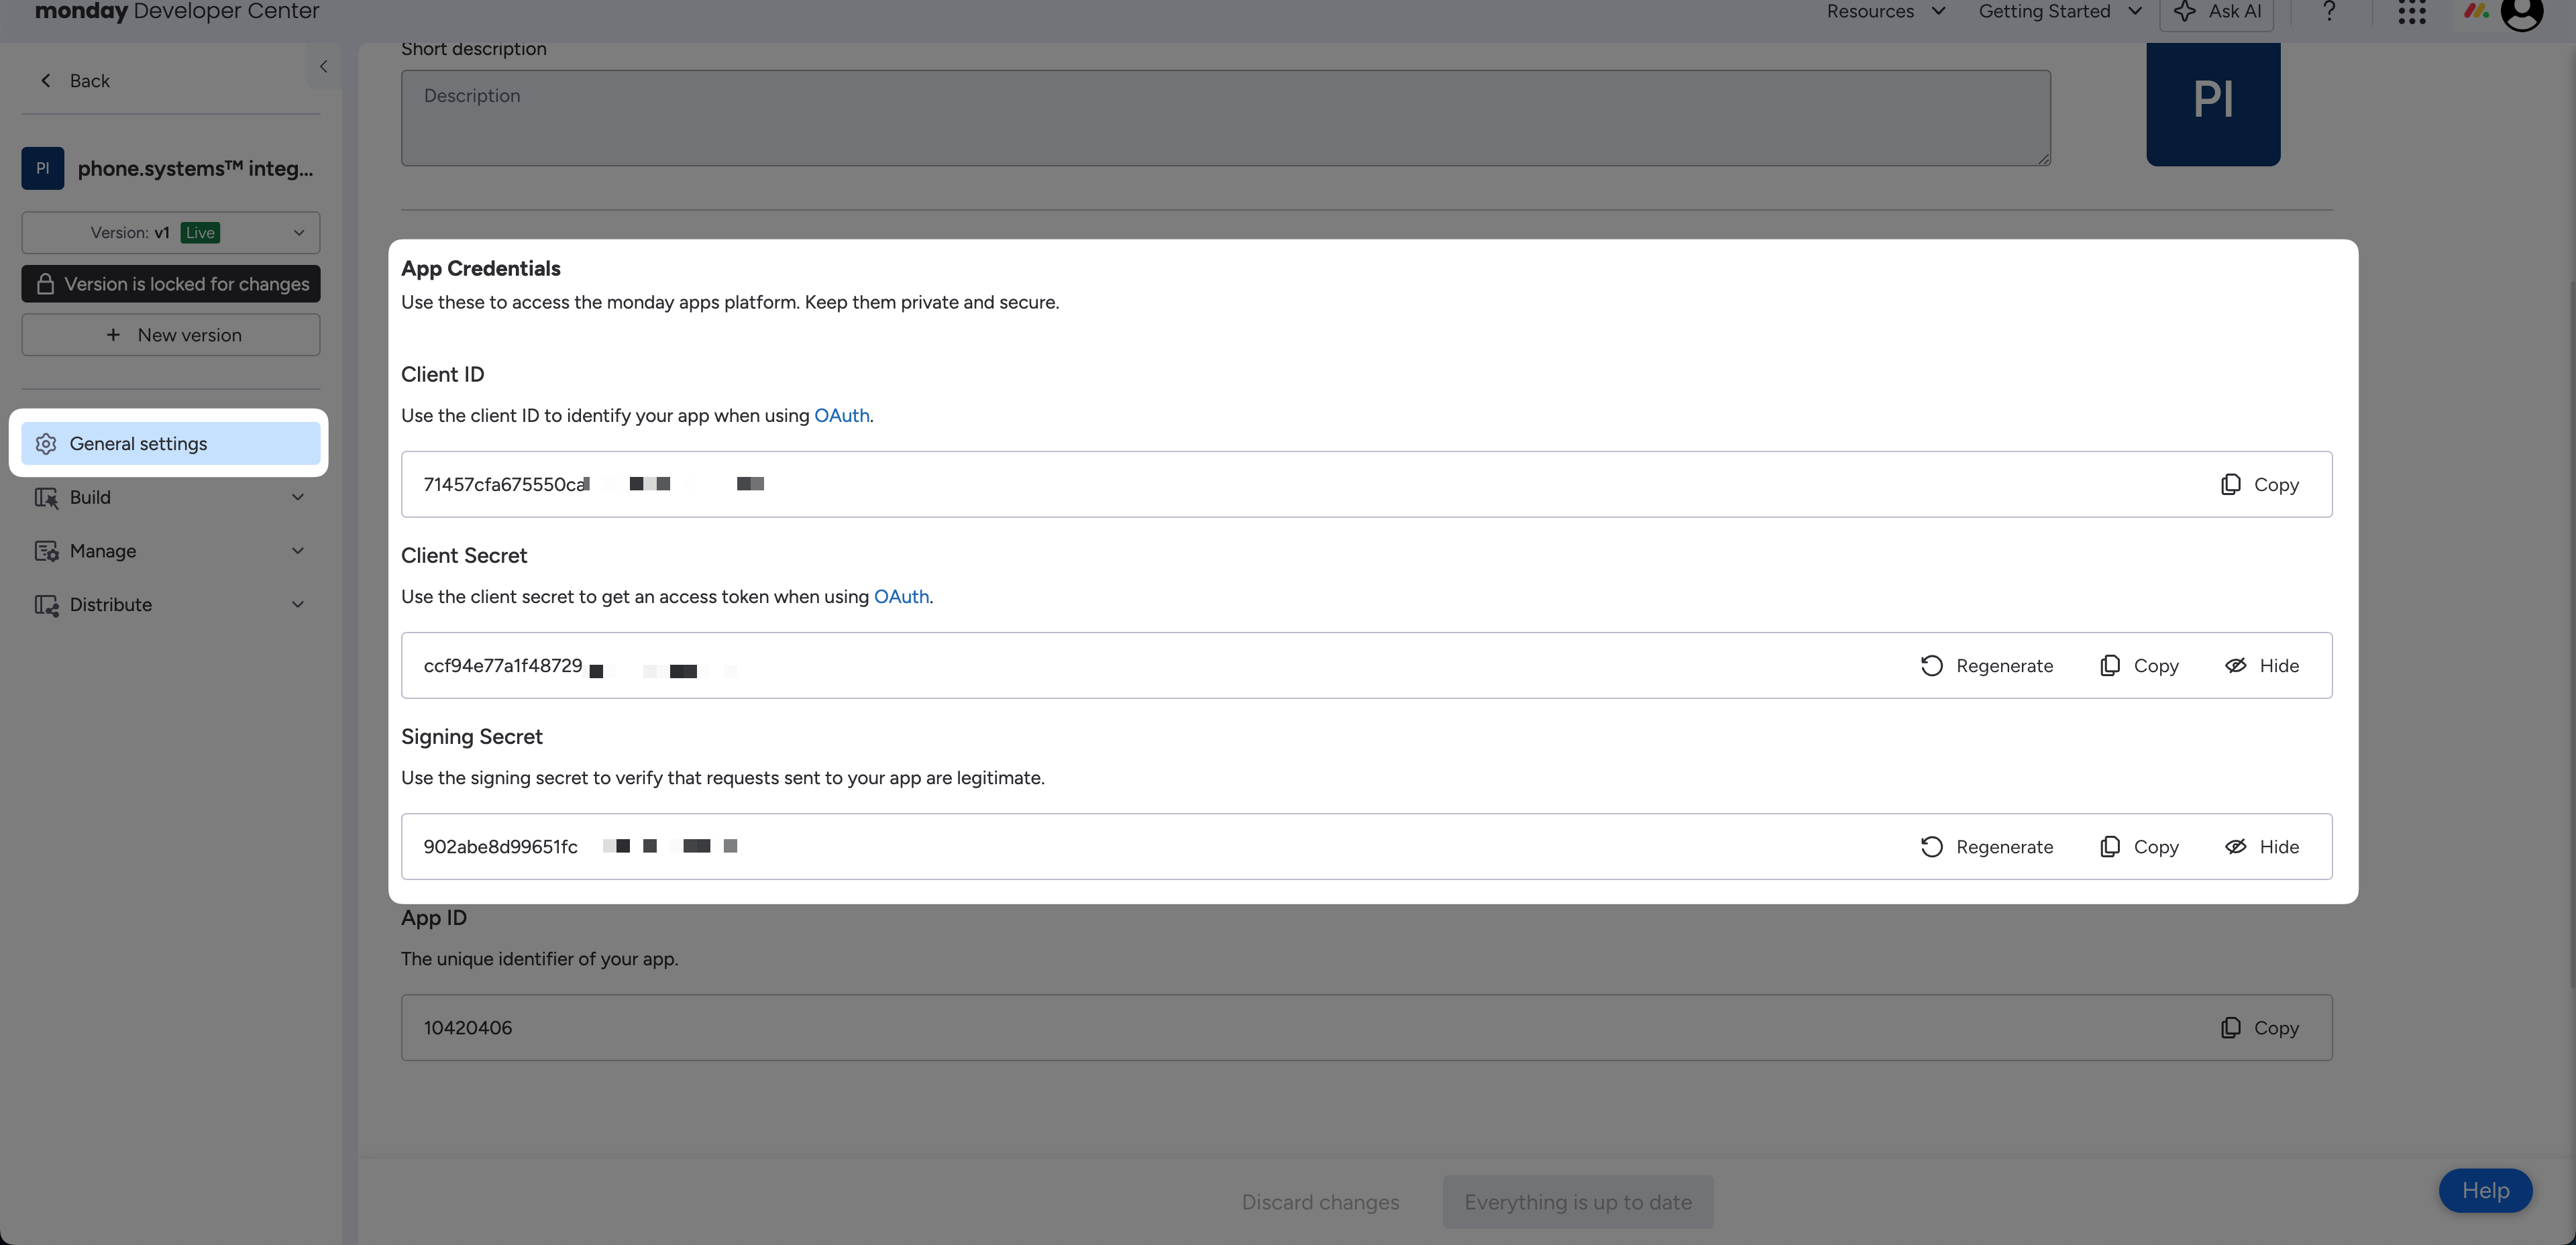Create a New version

[x=171, y=335]
